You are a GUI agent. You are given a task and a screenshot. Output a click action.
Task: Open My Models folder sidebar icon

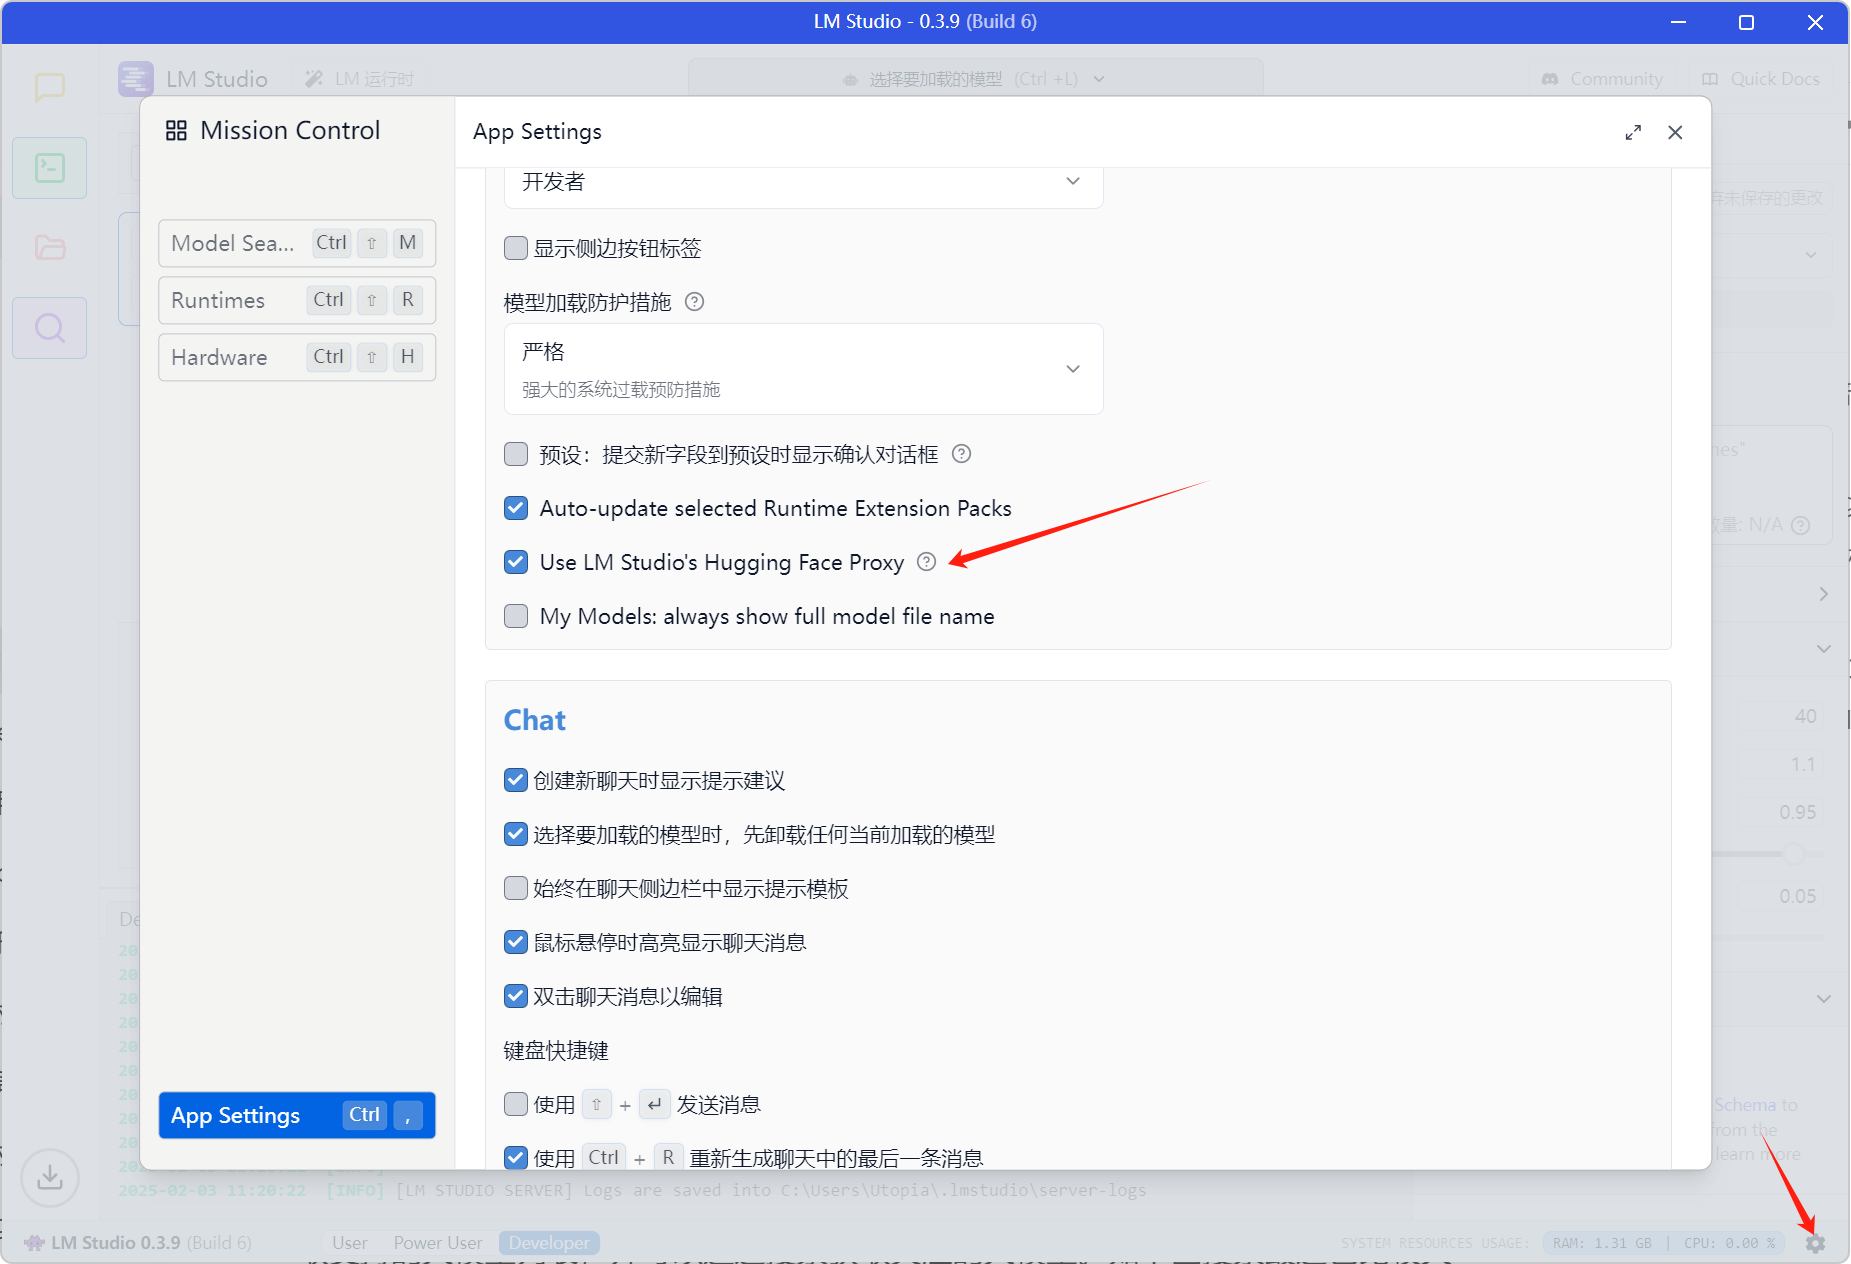coord(50,247)
